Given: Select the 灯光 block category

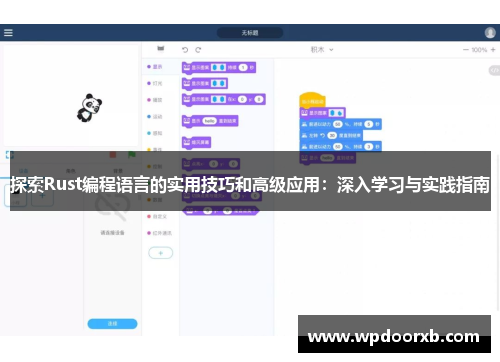Looking at the screenshot, I should point(155,83).
